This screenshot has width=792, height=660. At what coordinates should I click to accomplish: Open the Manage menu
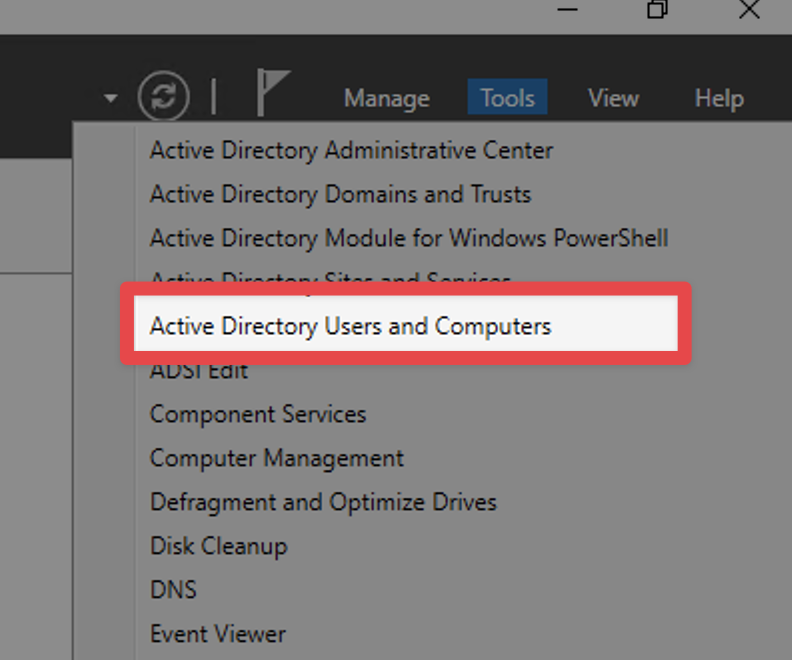[386, 98]
